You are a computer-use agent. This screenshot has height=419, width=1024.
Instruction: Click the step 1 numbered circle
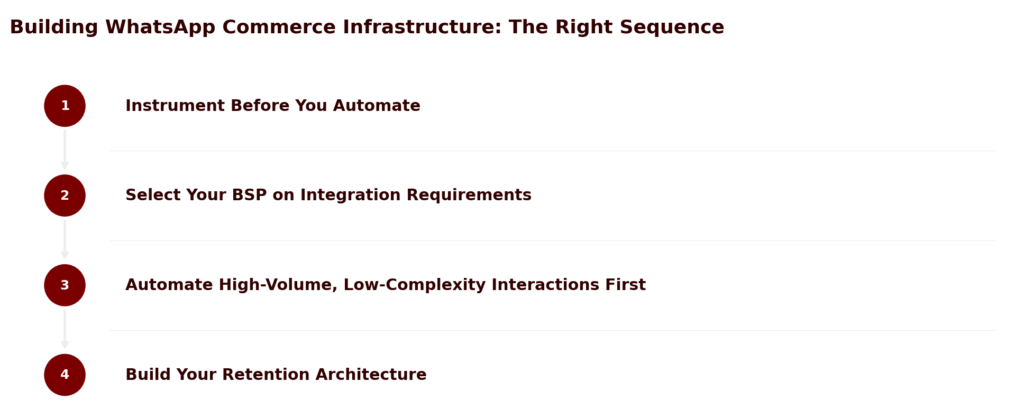(x=65, y=106)
